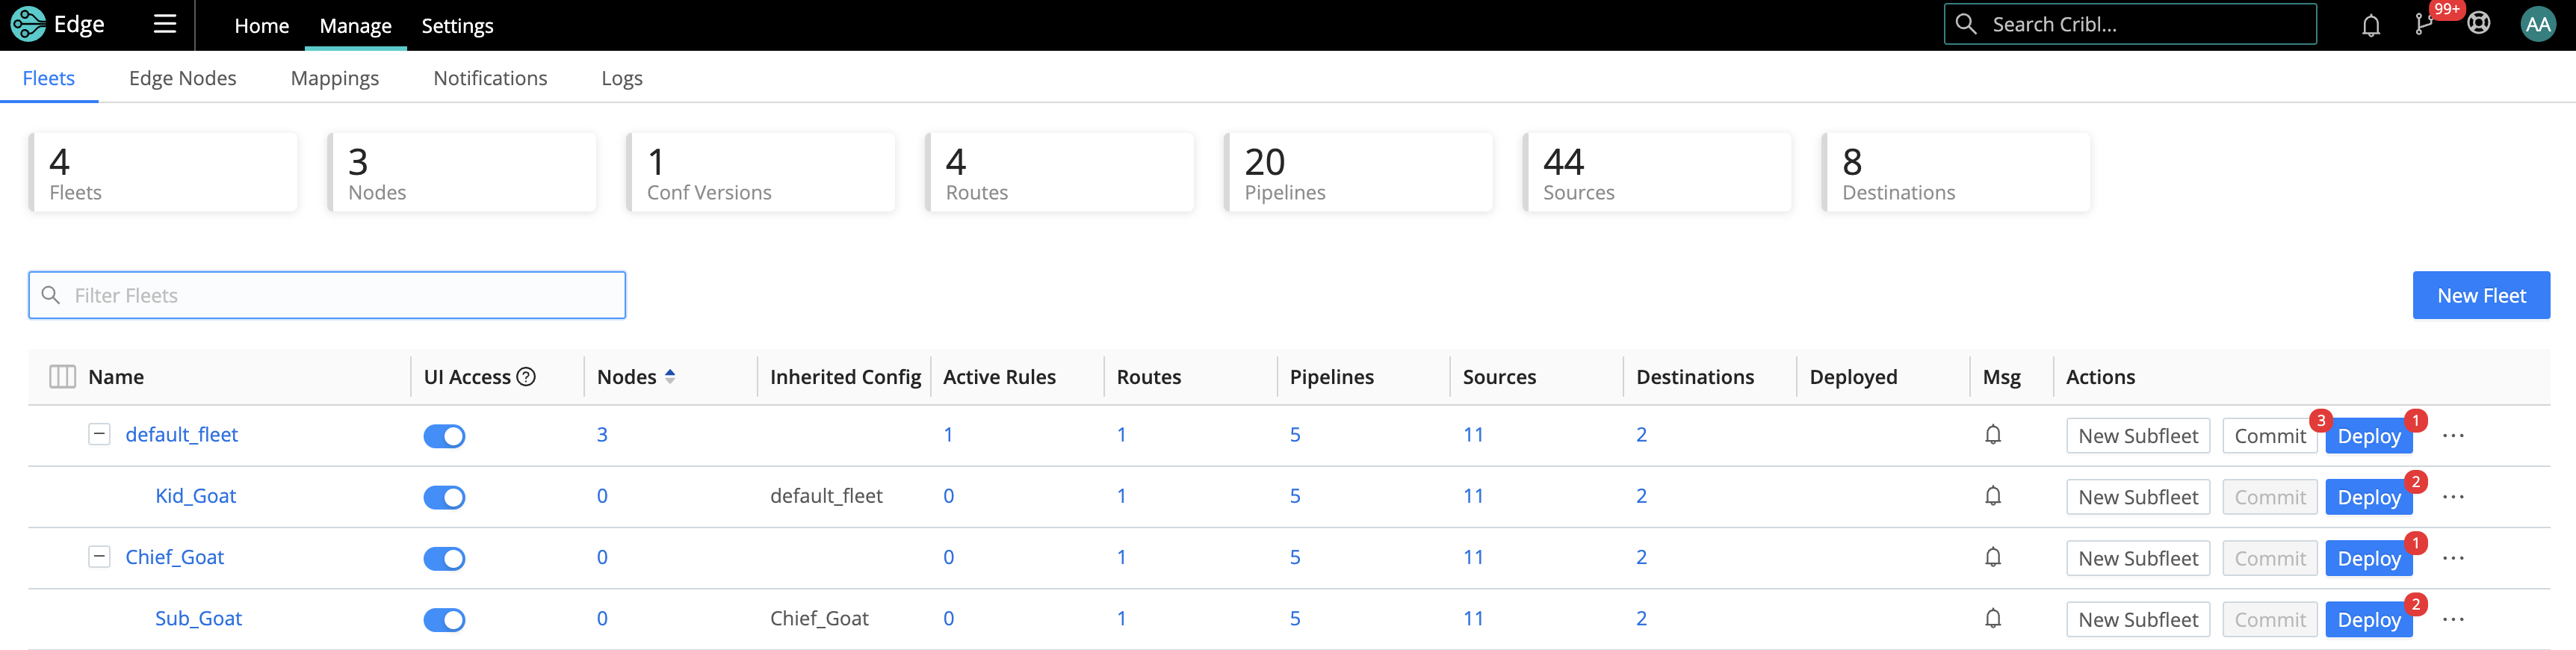Click the AA user avatar
Viewport: 2576px width, 650px height.
click(2537, 24)
